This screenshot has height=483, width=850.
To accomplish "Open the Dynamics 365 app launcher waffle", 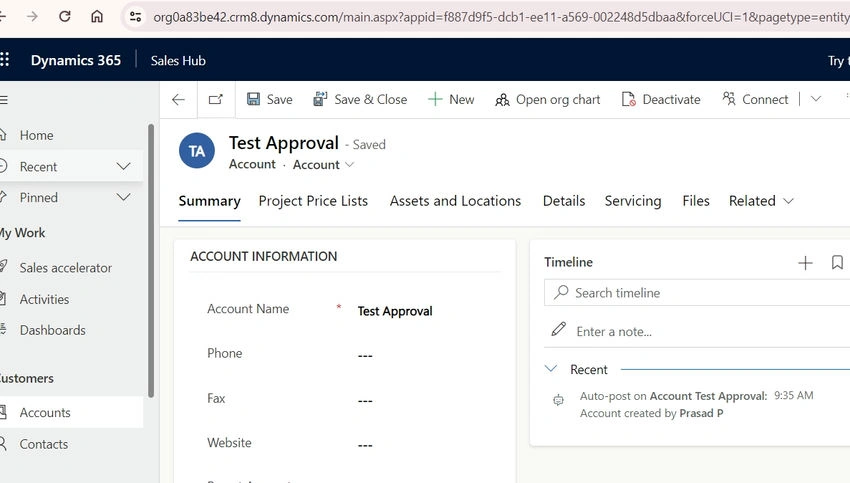I will click(x=4, y=59).
